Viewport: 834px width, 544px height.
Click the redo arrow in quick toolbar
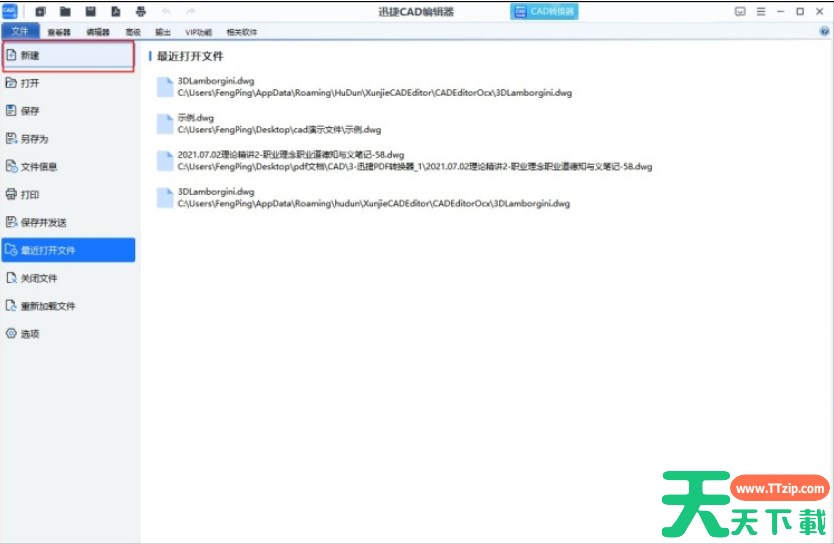click(x=190, y=11)
